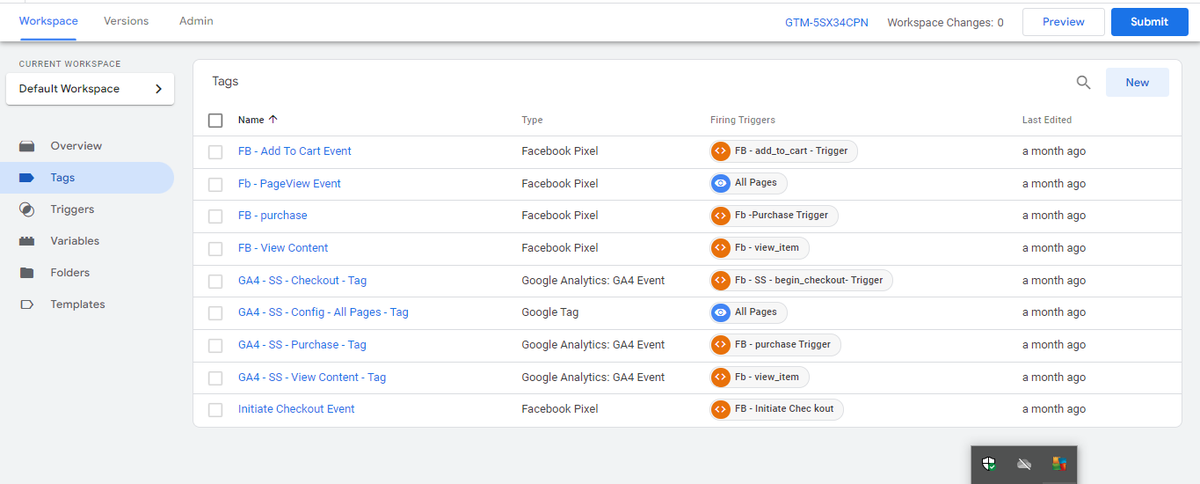Click the cloud icon in system tray

point(1023,464)
